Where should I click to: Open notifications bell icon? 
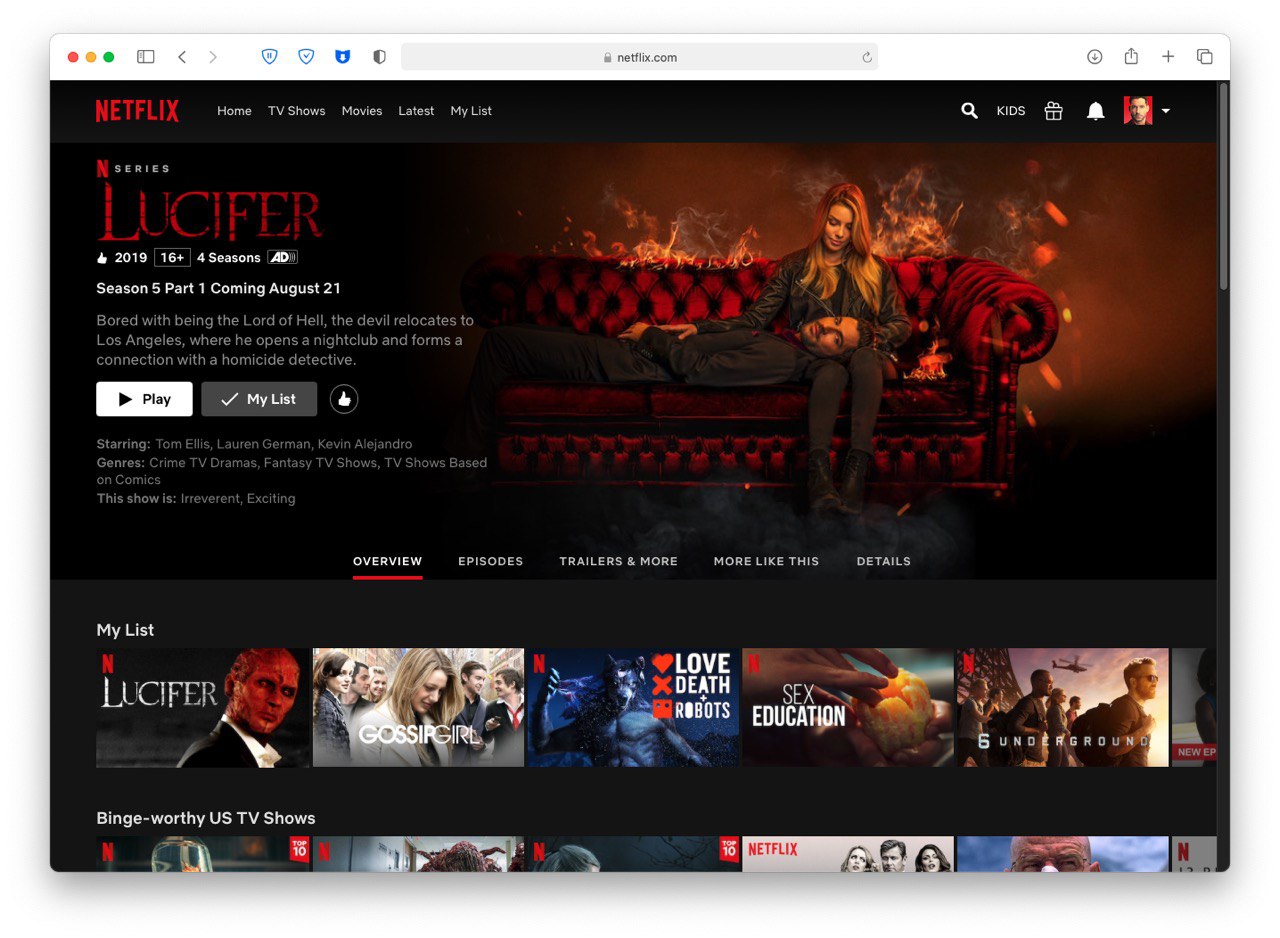pyautogui.click(x=1096, y=111)
